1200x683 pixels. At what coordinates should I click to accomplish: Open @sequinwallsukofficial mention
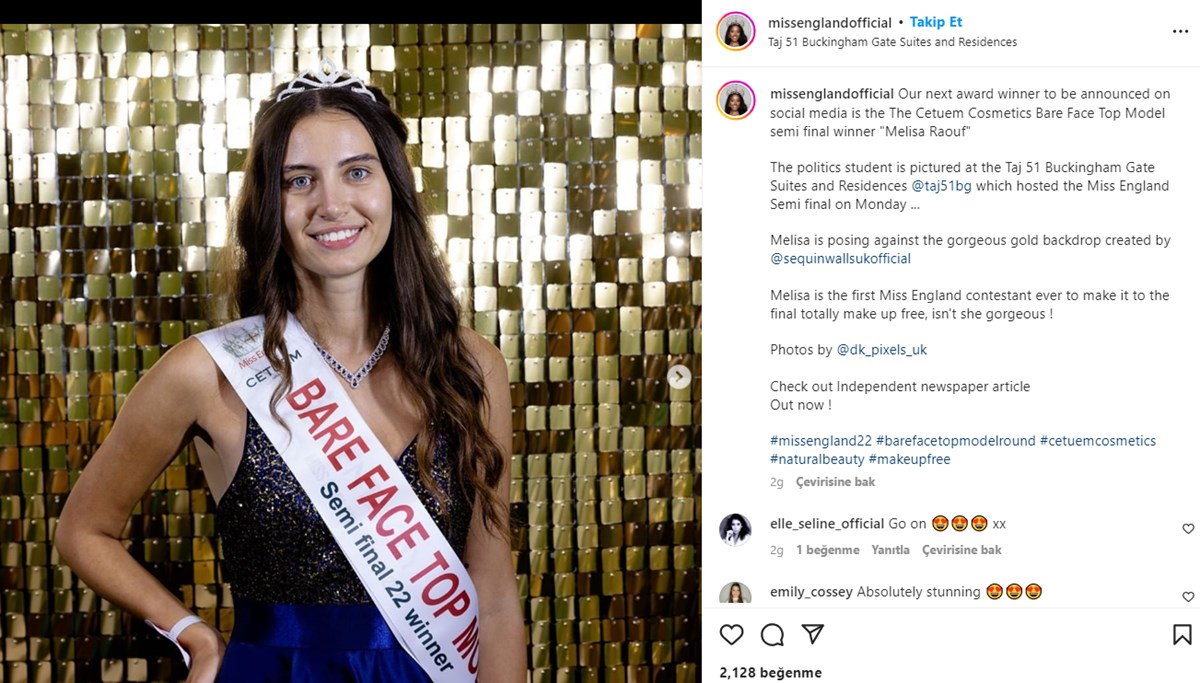pos(840,259)
